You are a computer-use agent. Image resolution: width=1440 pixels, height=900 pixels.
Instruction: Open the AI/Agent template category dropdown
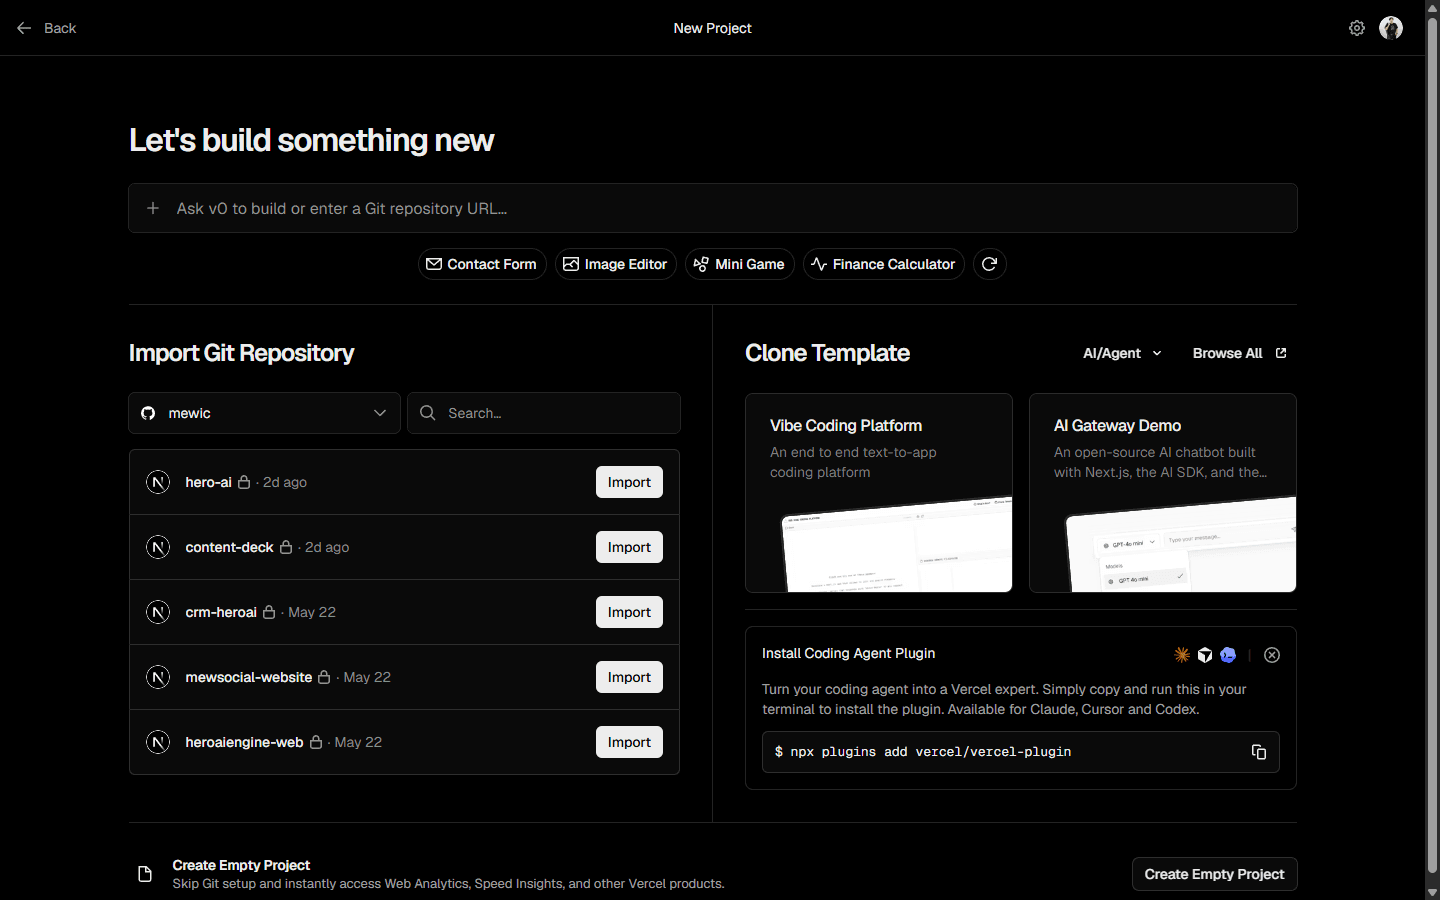click(x=1122, y=353)
